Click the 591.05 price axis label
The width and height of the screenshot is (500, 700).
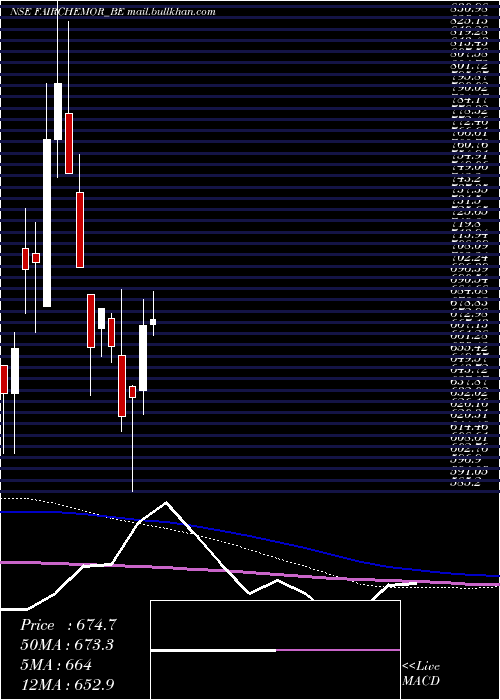(x=469, y=471)
